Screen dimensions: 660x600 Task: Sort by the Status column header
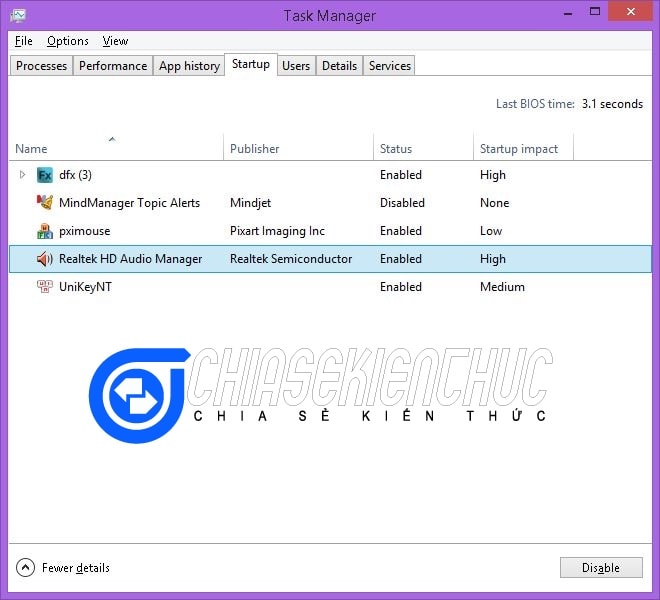423,148
